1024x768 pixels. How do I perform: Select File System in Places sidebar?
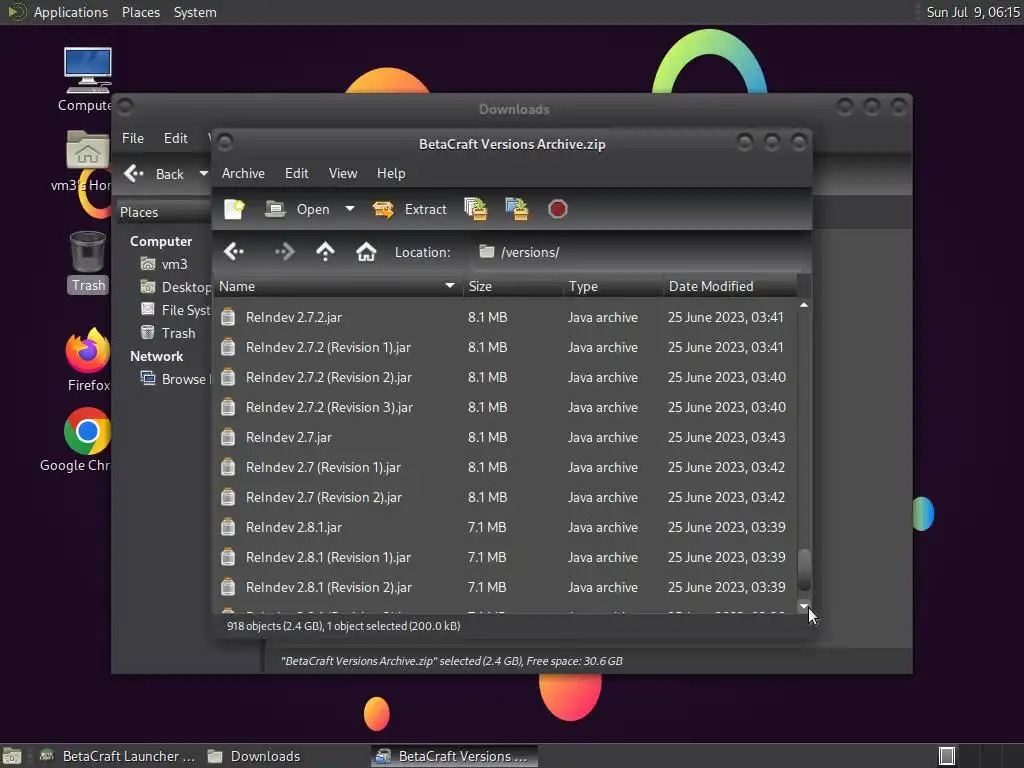click(175, 310)
